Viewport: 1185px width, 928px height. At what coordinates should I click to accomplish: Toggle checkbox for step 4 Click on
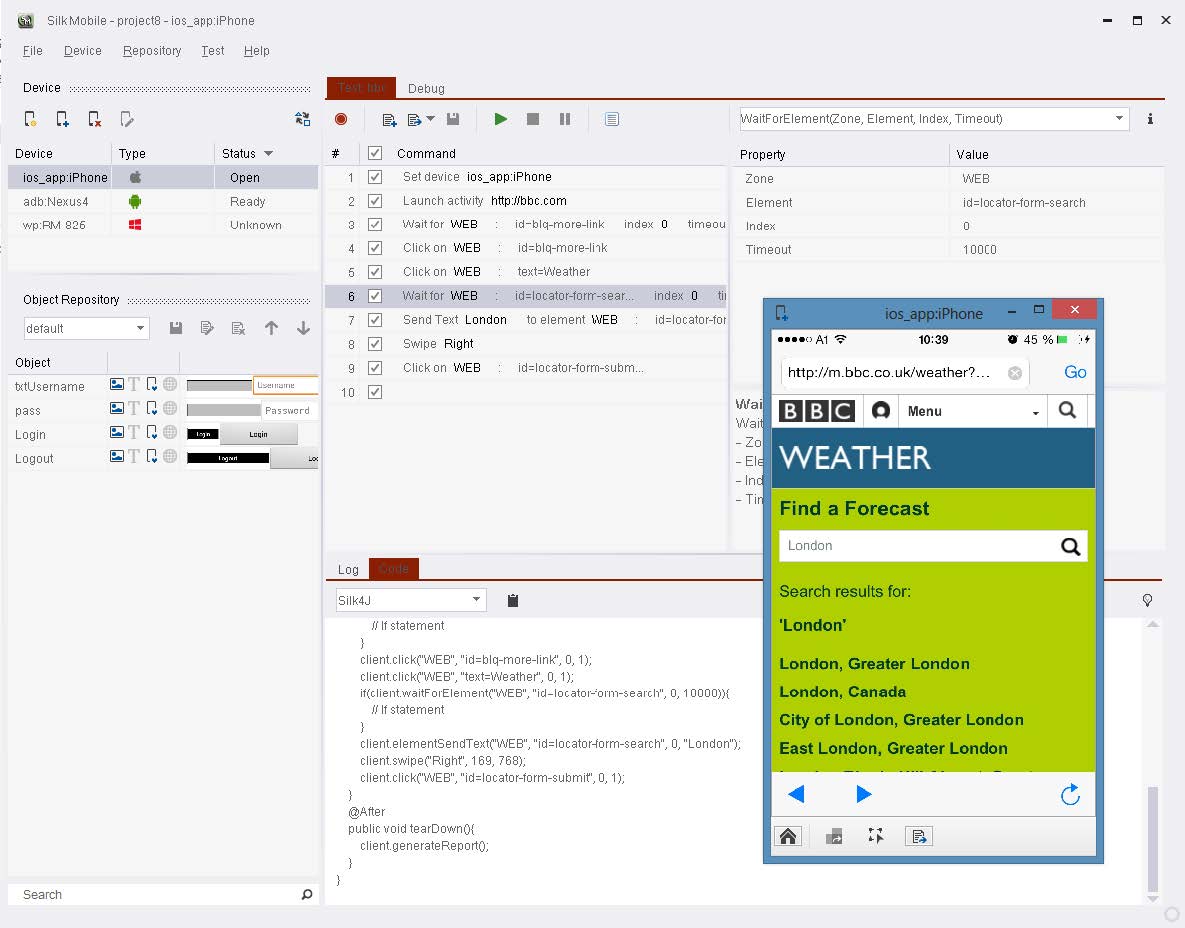374,248
